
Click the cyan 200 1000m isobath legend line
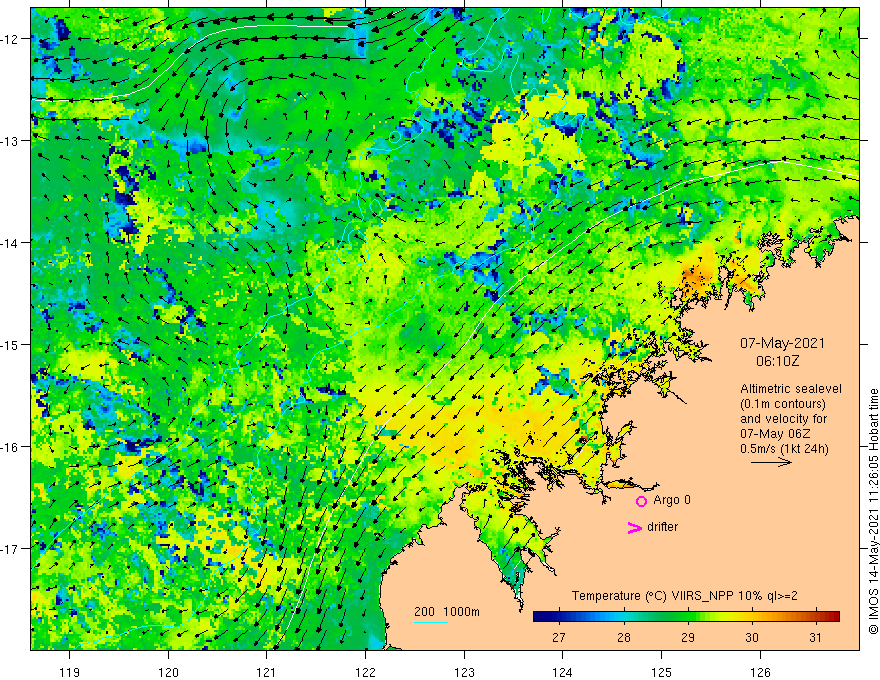tap(431, 623)
